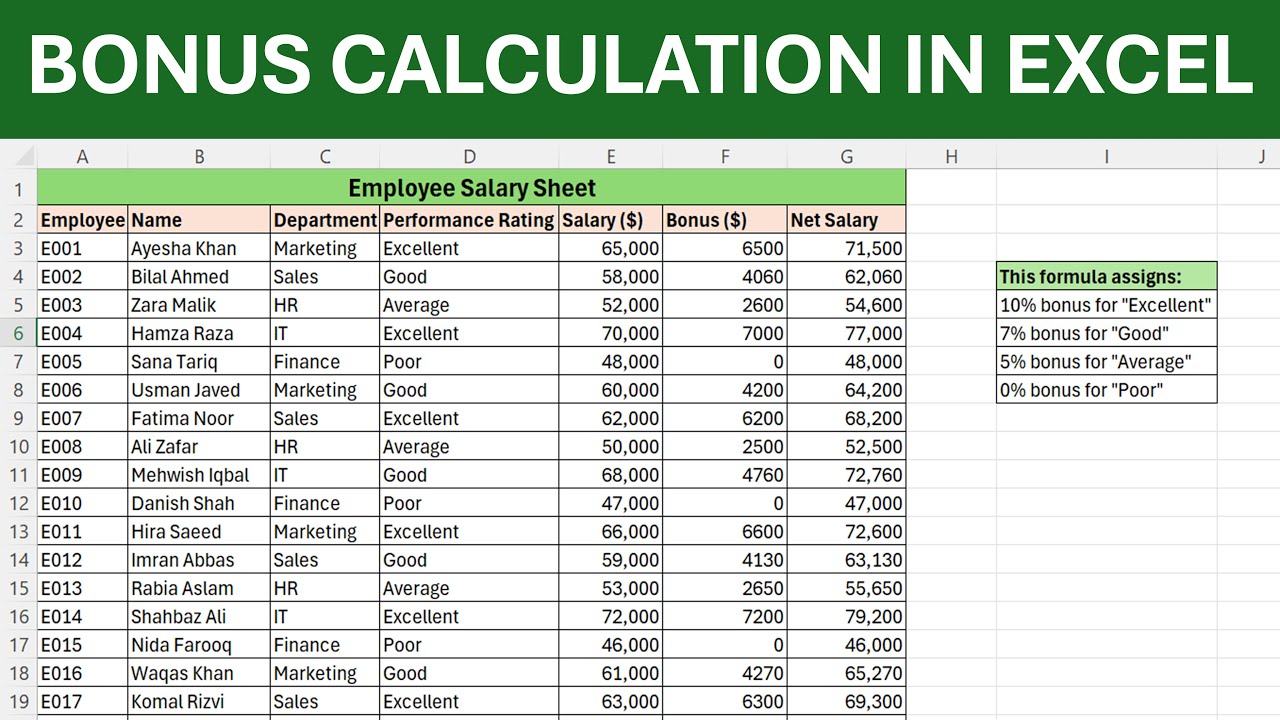Viewport: 1280px width, 720px height.
Task: Select the column I header
Action: (x=1107, y=156)
